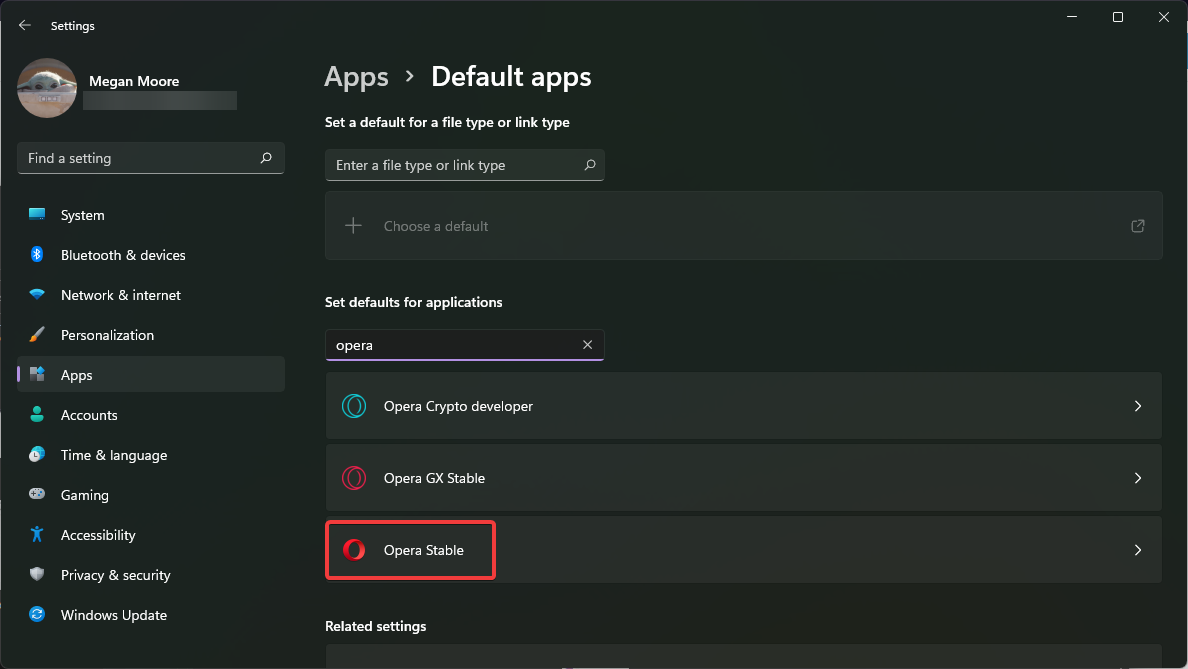
Task: Click the Megan Moore account name
Action: click(x=134, y=81)
